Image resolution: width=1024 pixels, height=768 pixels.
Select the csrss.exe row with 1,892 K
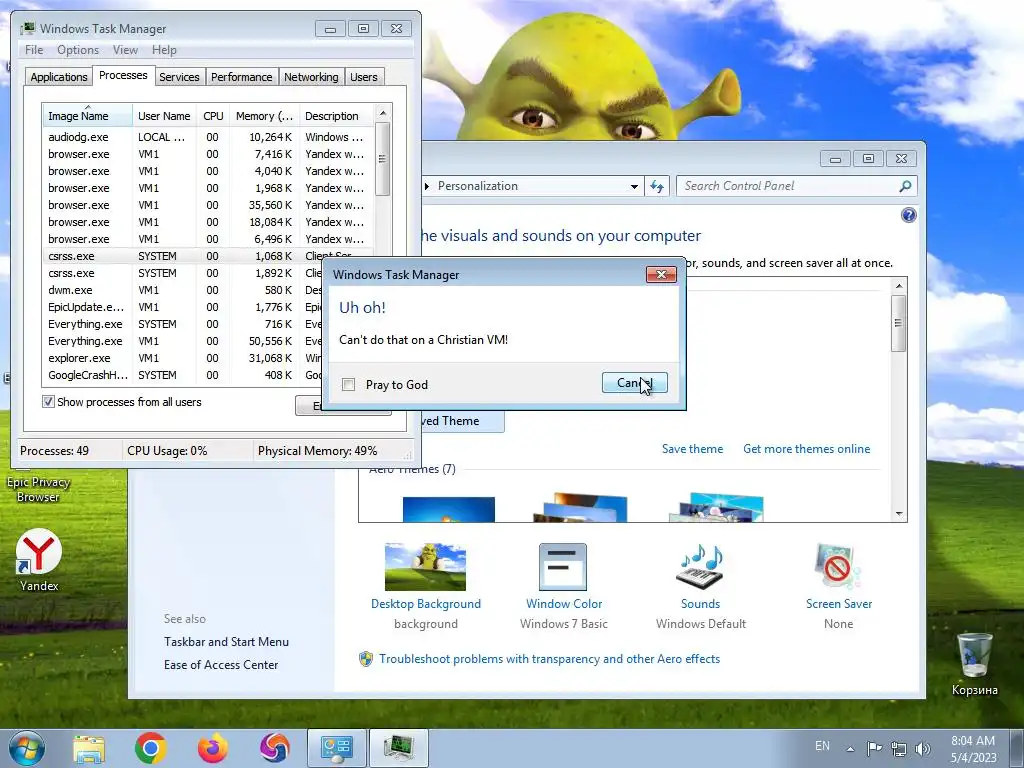click(x=183, y=273)
